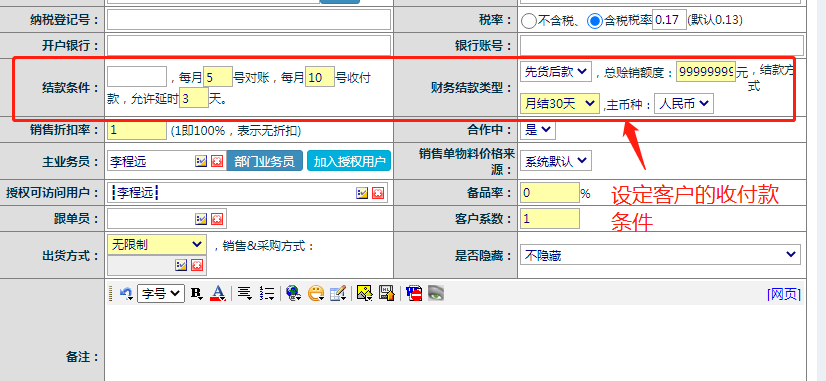
Task: Insert an image into remarks
Action: tap(365, 294)
